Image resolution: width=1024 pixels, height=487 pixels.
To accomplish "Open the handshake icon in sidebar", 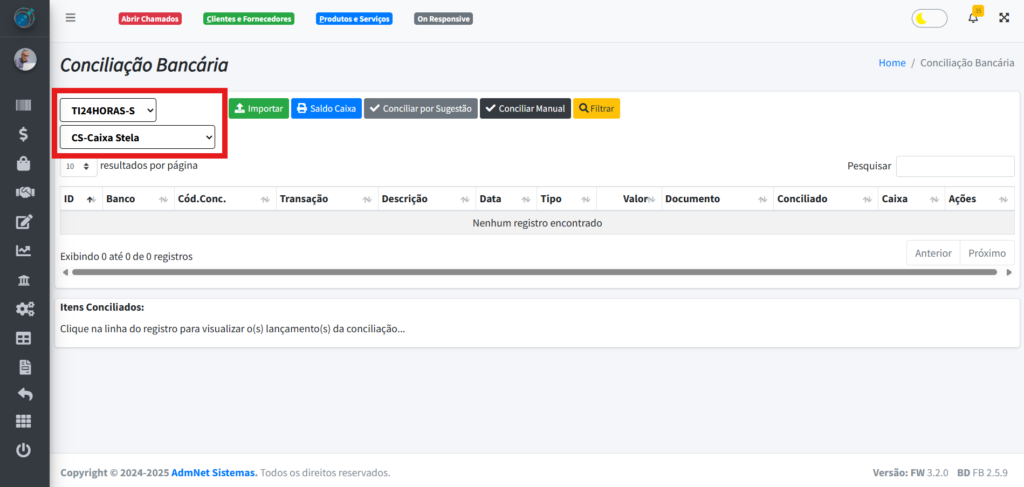I will point(24,192).
